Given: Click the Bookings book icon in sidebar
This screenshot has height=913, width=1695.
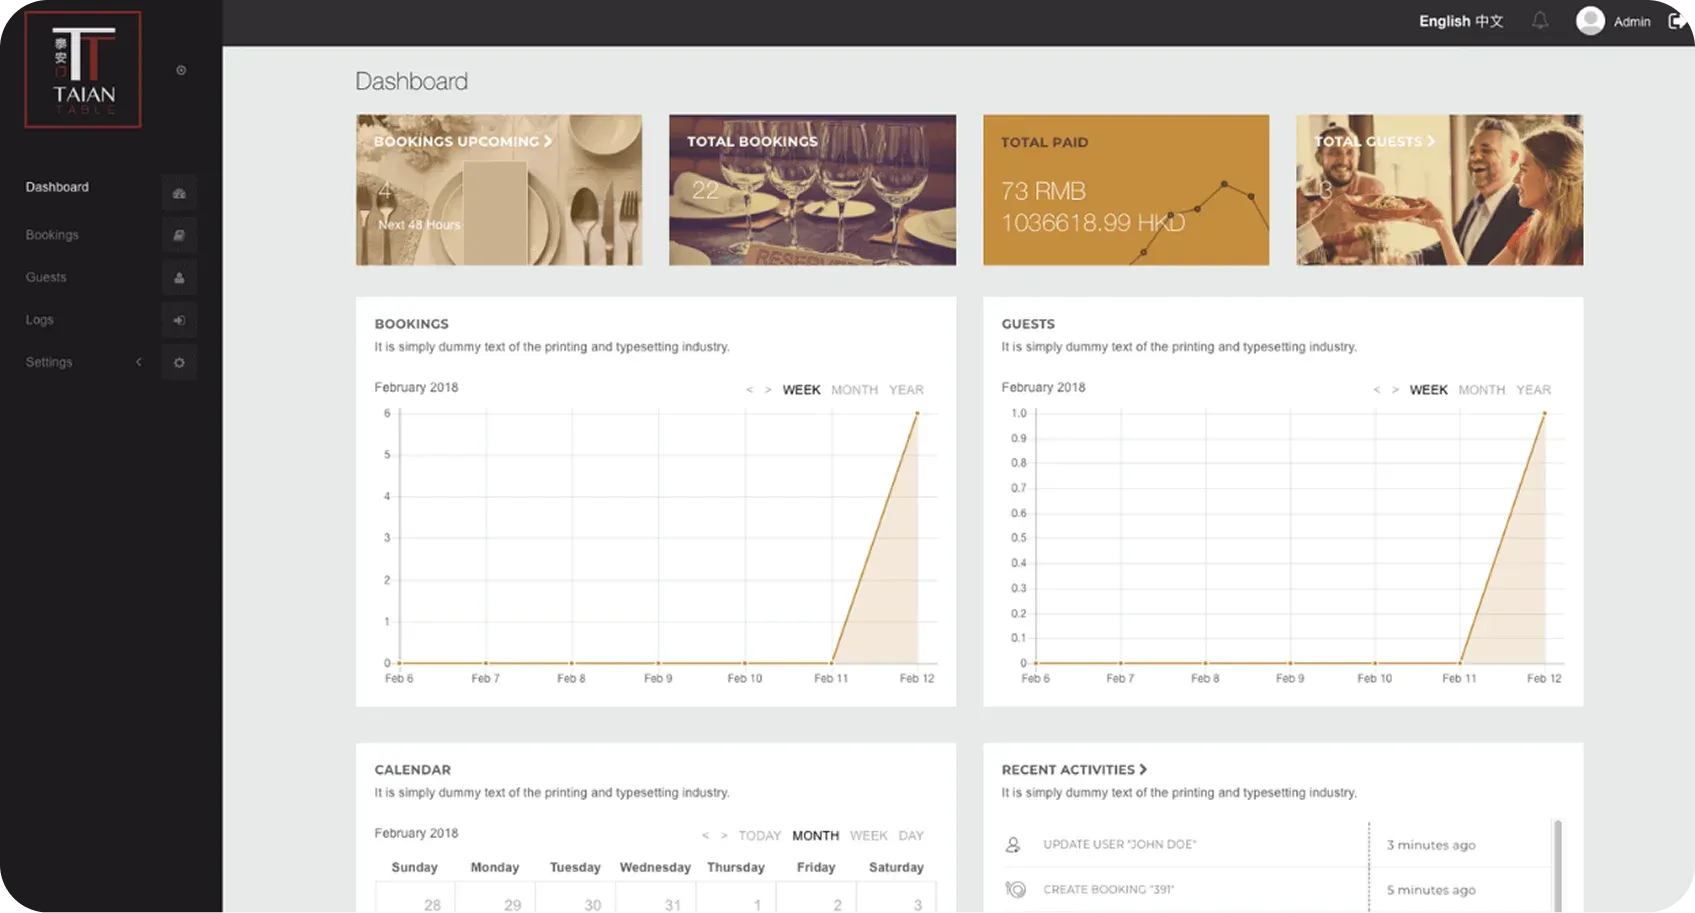Looking at the screenshot, I should coord(179,235).
